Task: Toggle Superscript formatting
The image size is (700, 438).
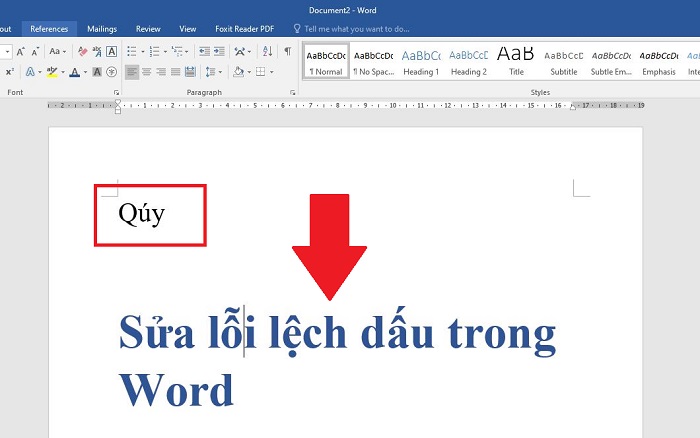Action: tap(10, 71)
